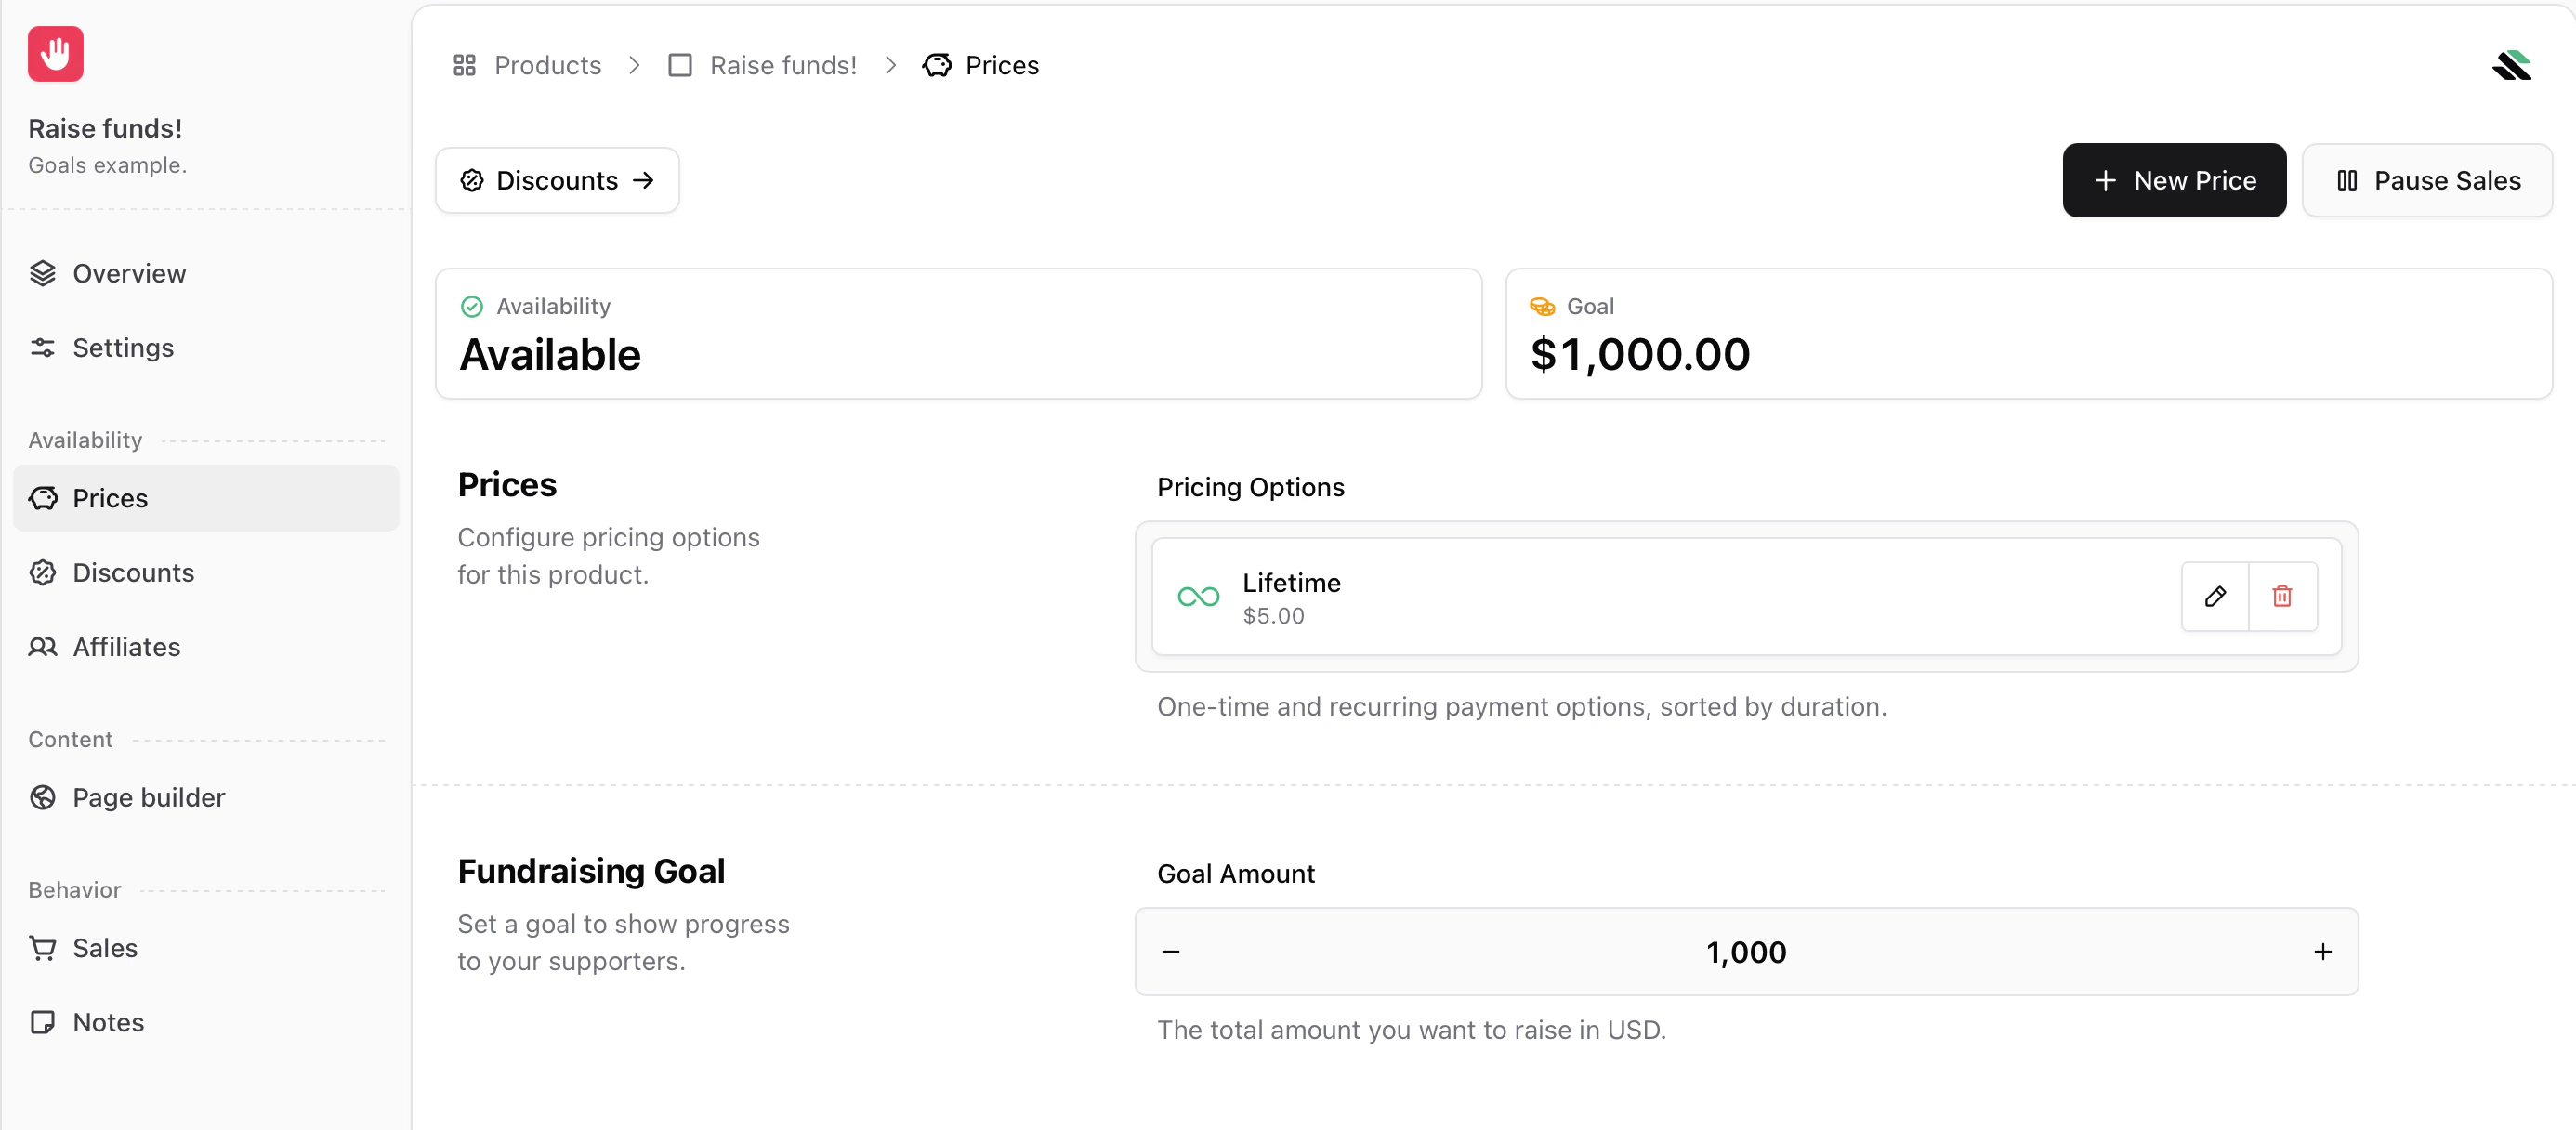Select the Prices piggy bank icon in sidebar
The width and height of the screenshot is (2576, 1130).
click(x=43, y=497)
